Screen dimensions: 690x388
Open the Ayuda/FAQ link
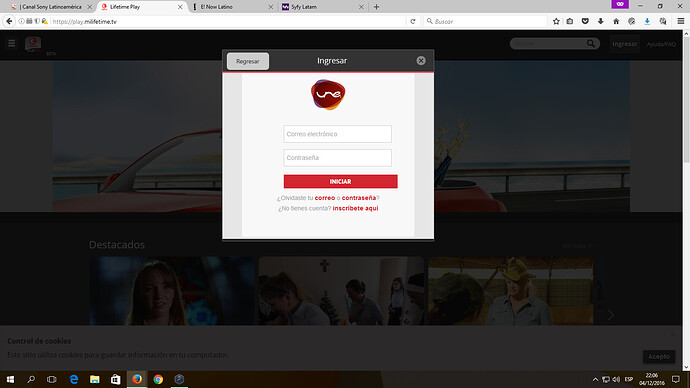tap(661, 44)
